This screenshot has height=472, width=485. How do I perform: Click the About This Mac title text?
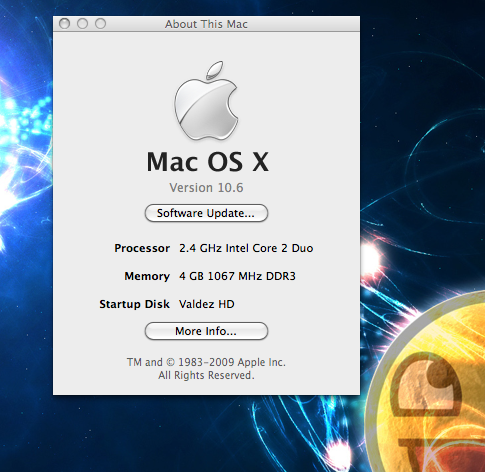coord(206,24)
